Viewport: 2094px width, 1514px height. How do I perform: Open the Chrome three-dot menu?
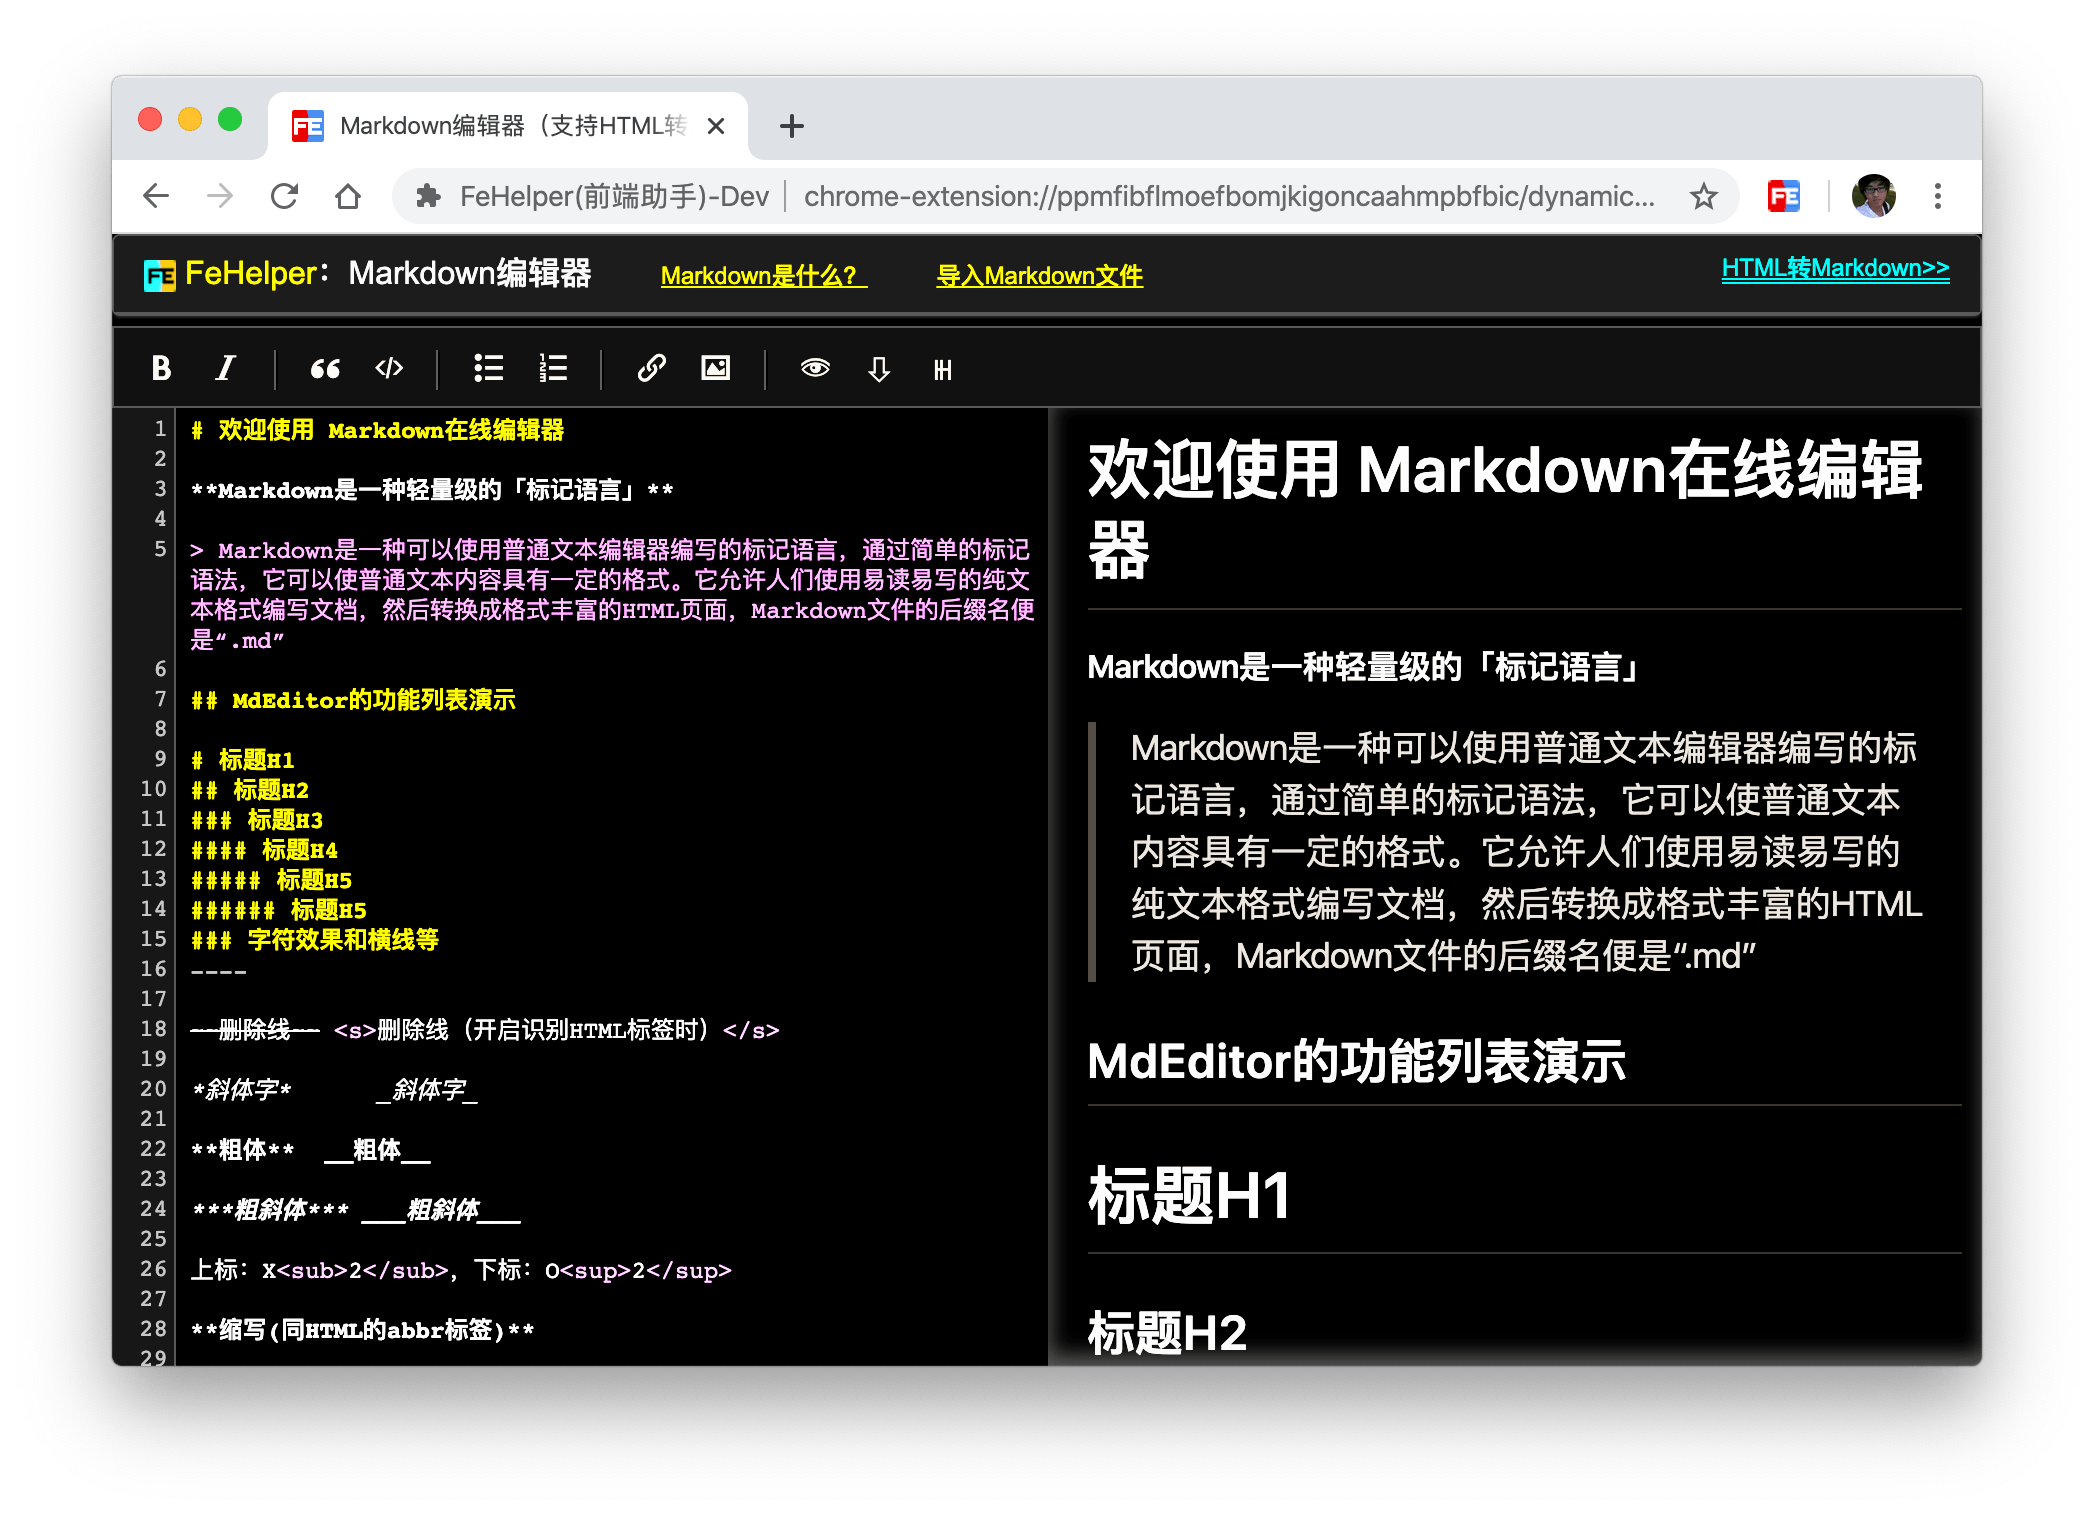pyautogui.click(x=1938, y=196)
